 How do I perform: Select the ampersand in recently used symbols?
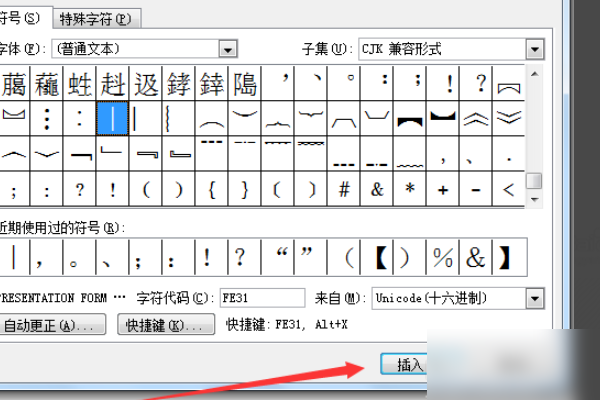(476, 257)
